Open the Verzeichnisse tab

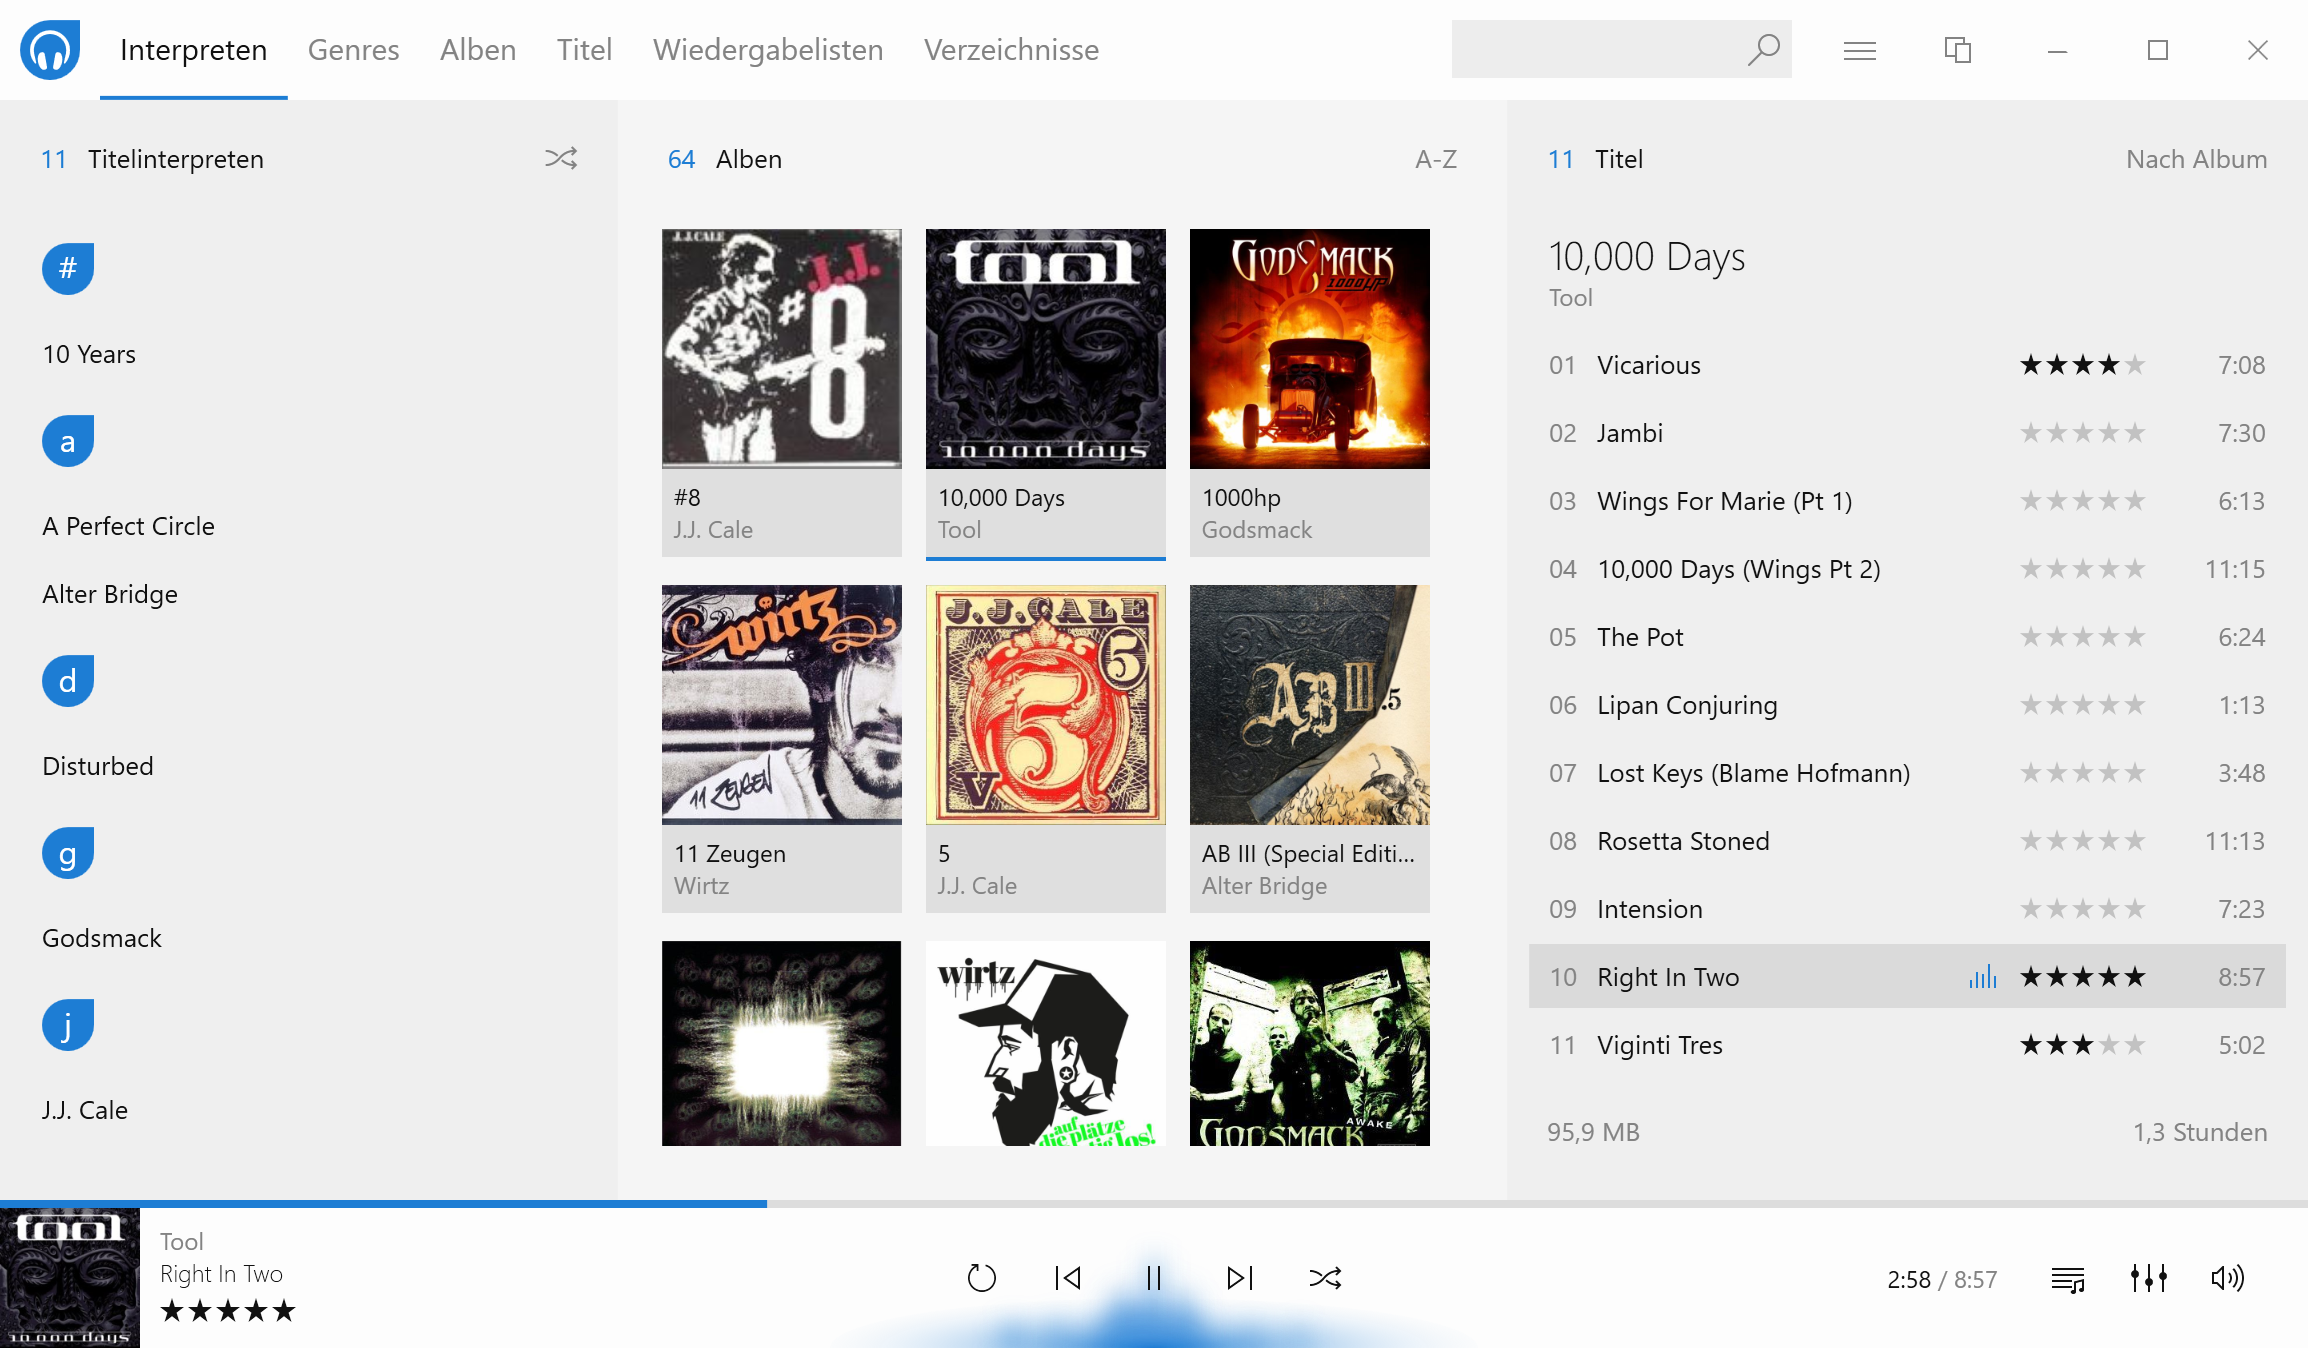(x=1011, y=50)
